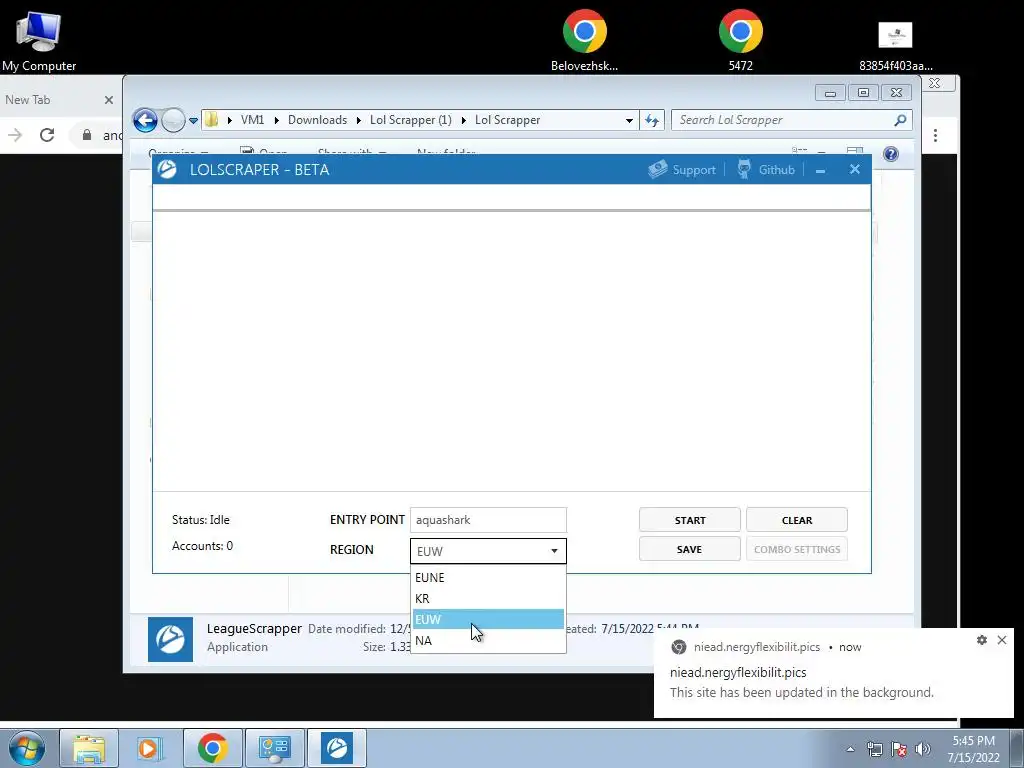Screen dimensions: 1024x768
Task: Switch to LeagueScrapper in the taskbar
Action: (337, 748)
